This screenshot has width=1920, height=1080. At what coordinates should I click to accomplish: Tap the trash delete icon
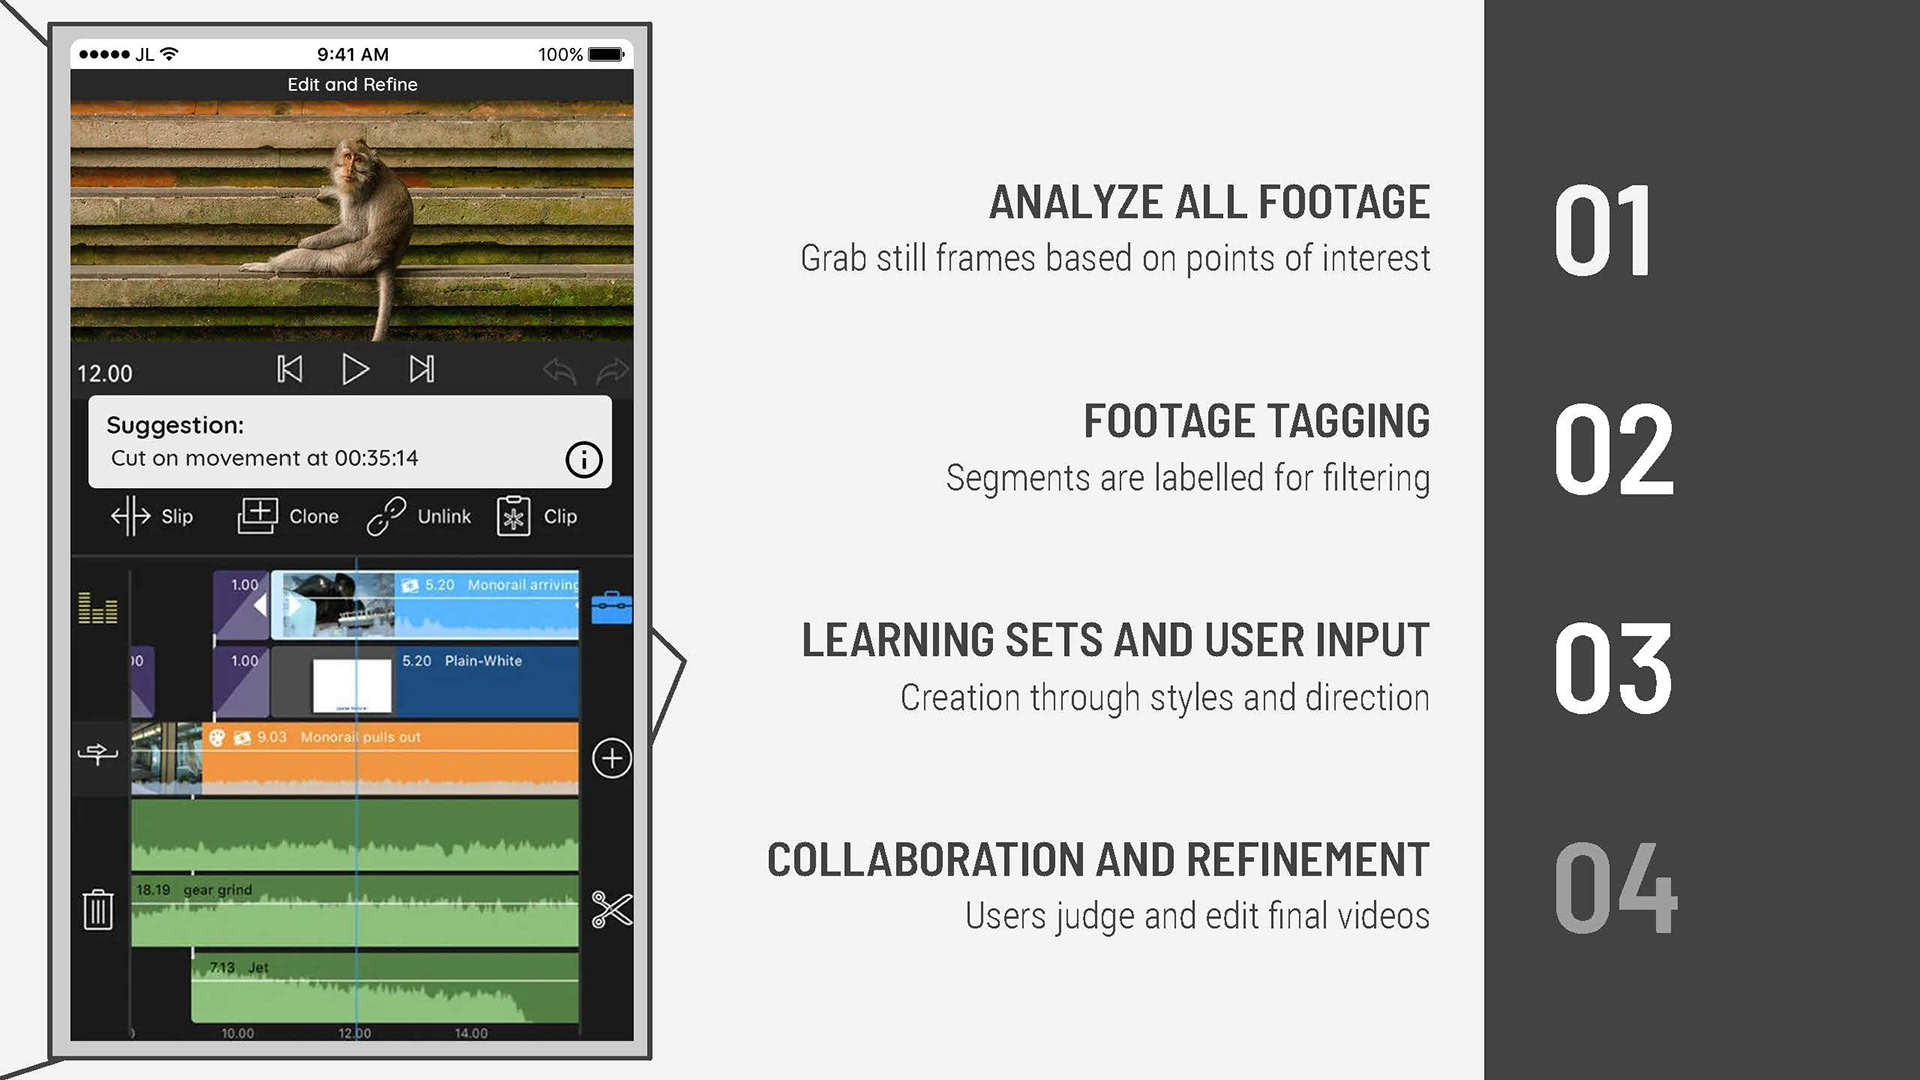[x=98, y=910]
